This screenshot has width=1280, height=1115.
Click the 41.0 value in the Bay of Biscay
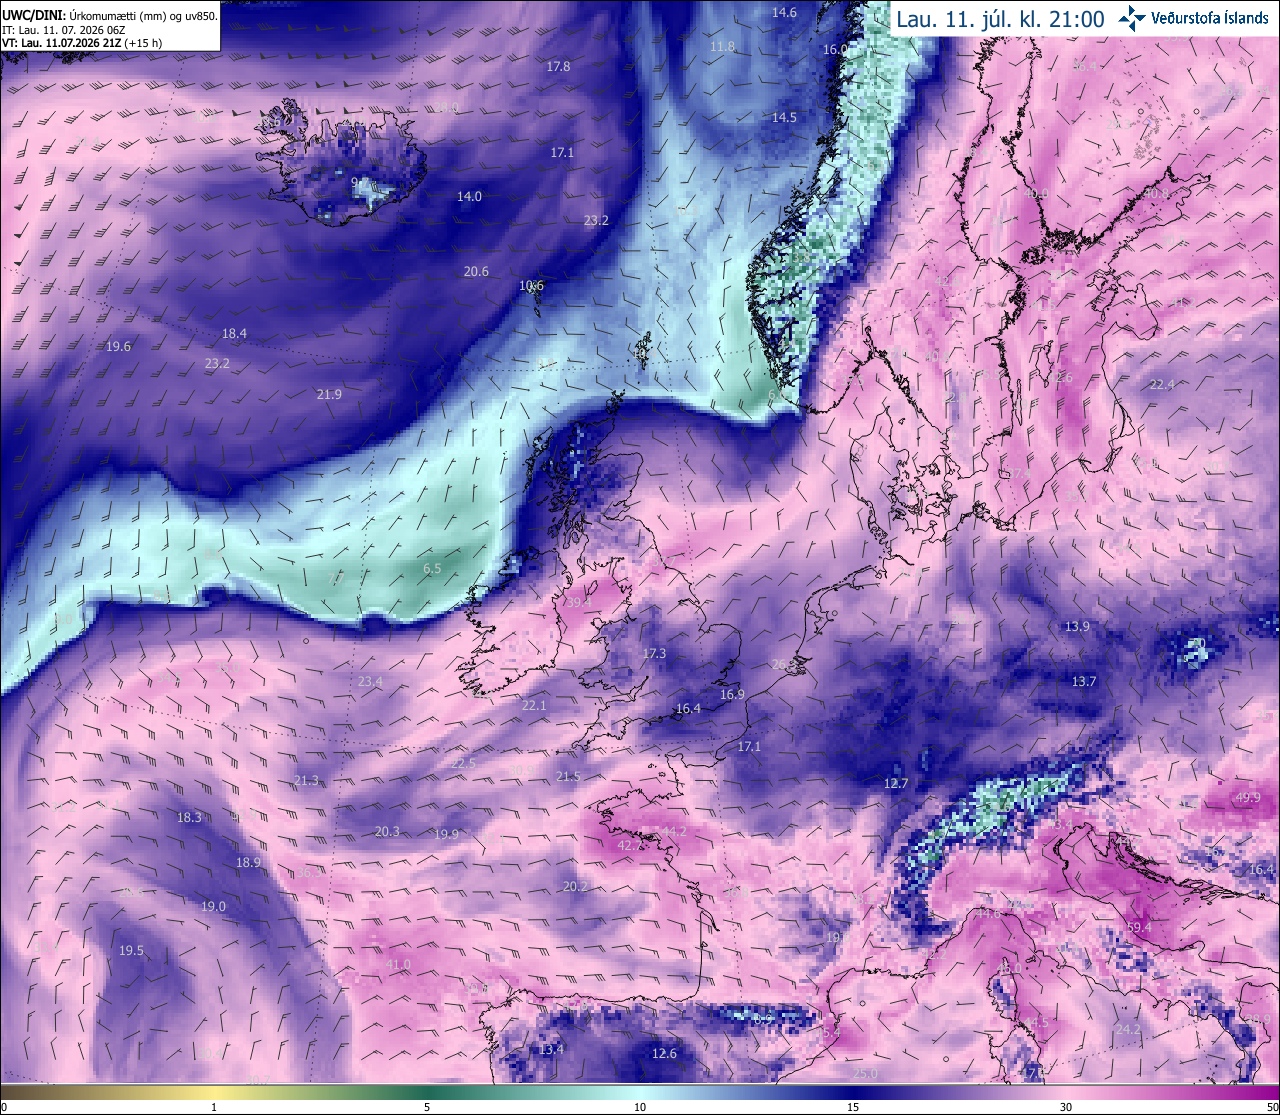point(398,965)
